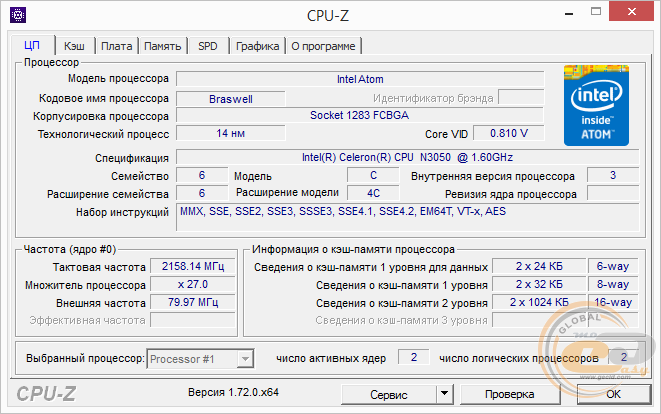Screen dimensions: 661x414
Task: Click the Intel Atom model name field
Action: [x=360, y=79]
